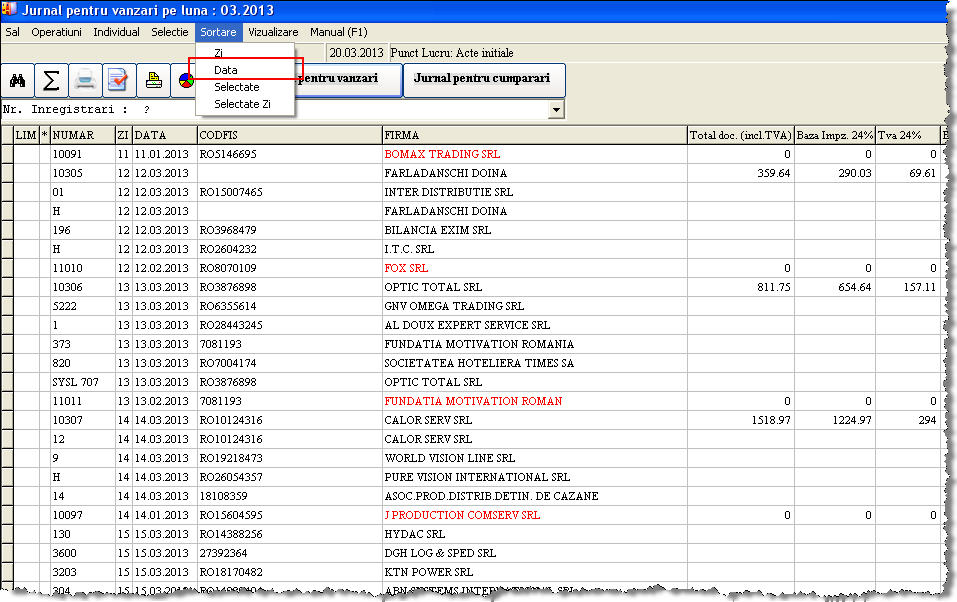957x602 pixels.
Task: Click the checklist document icon
Action: point(119,80)
